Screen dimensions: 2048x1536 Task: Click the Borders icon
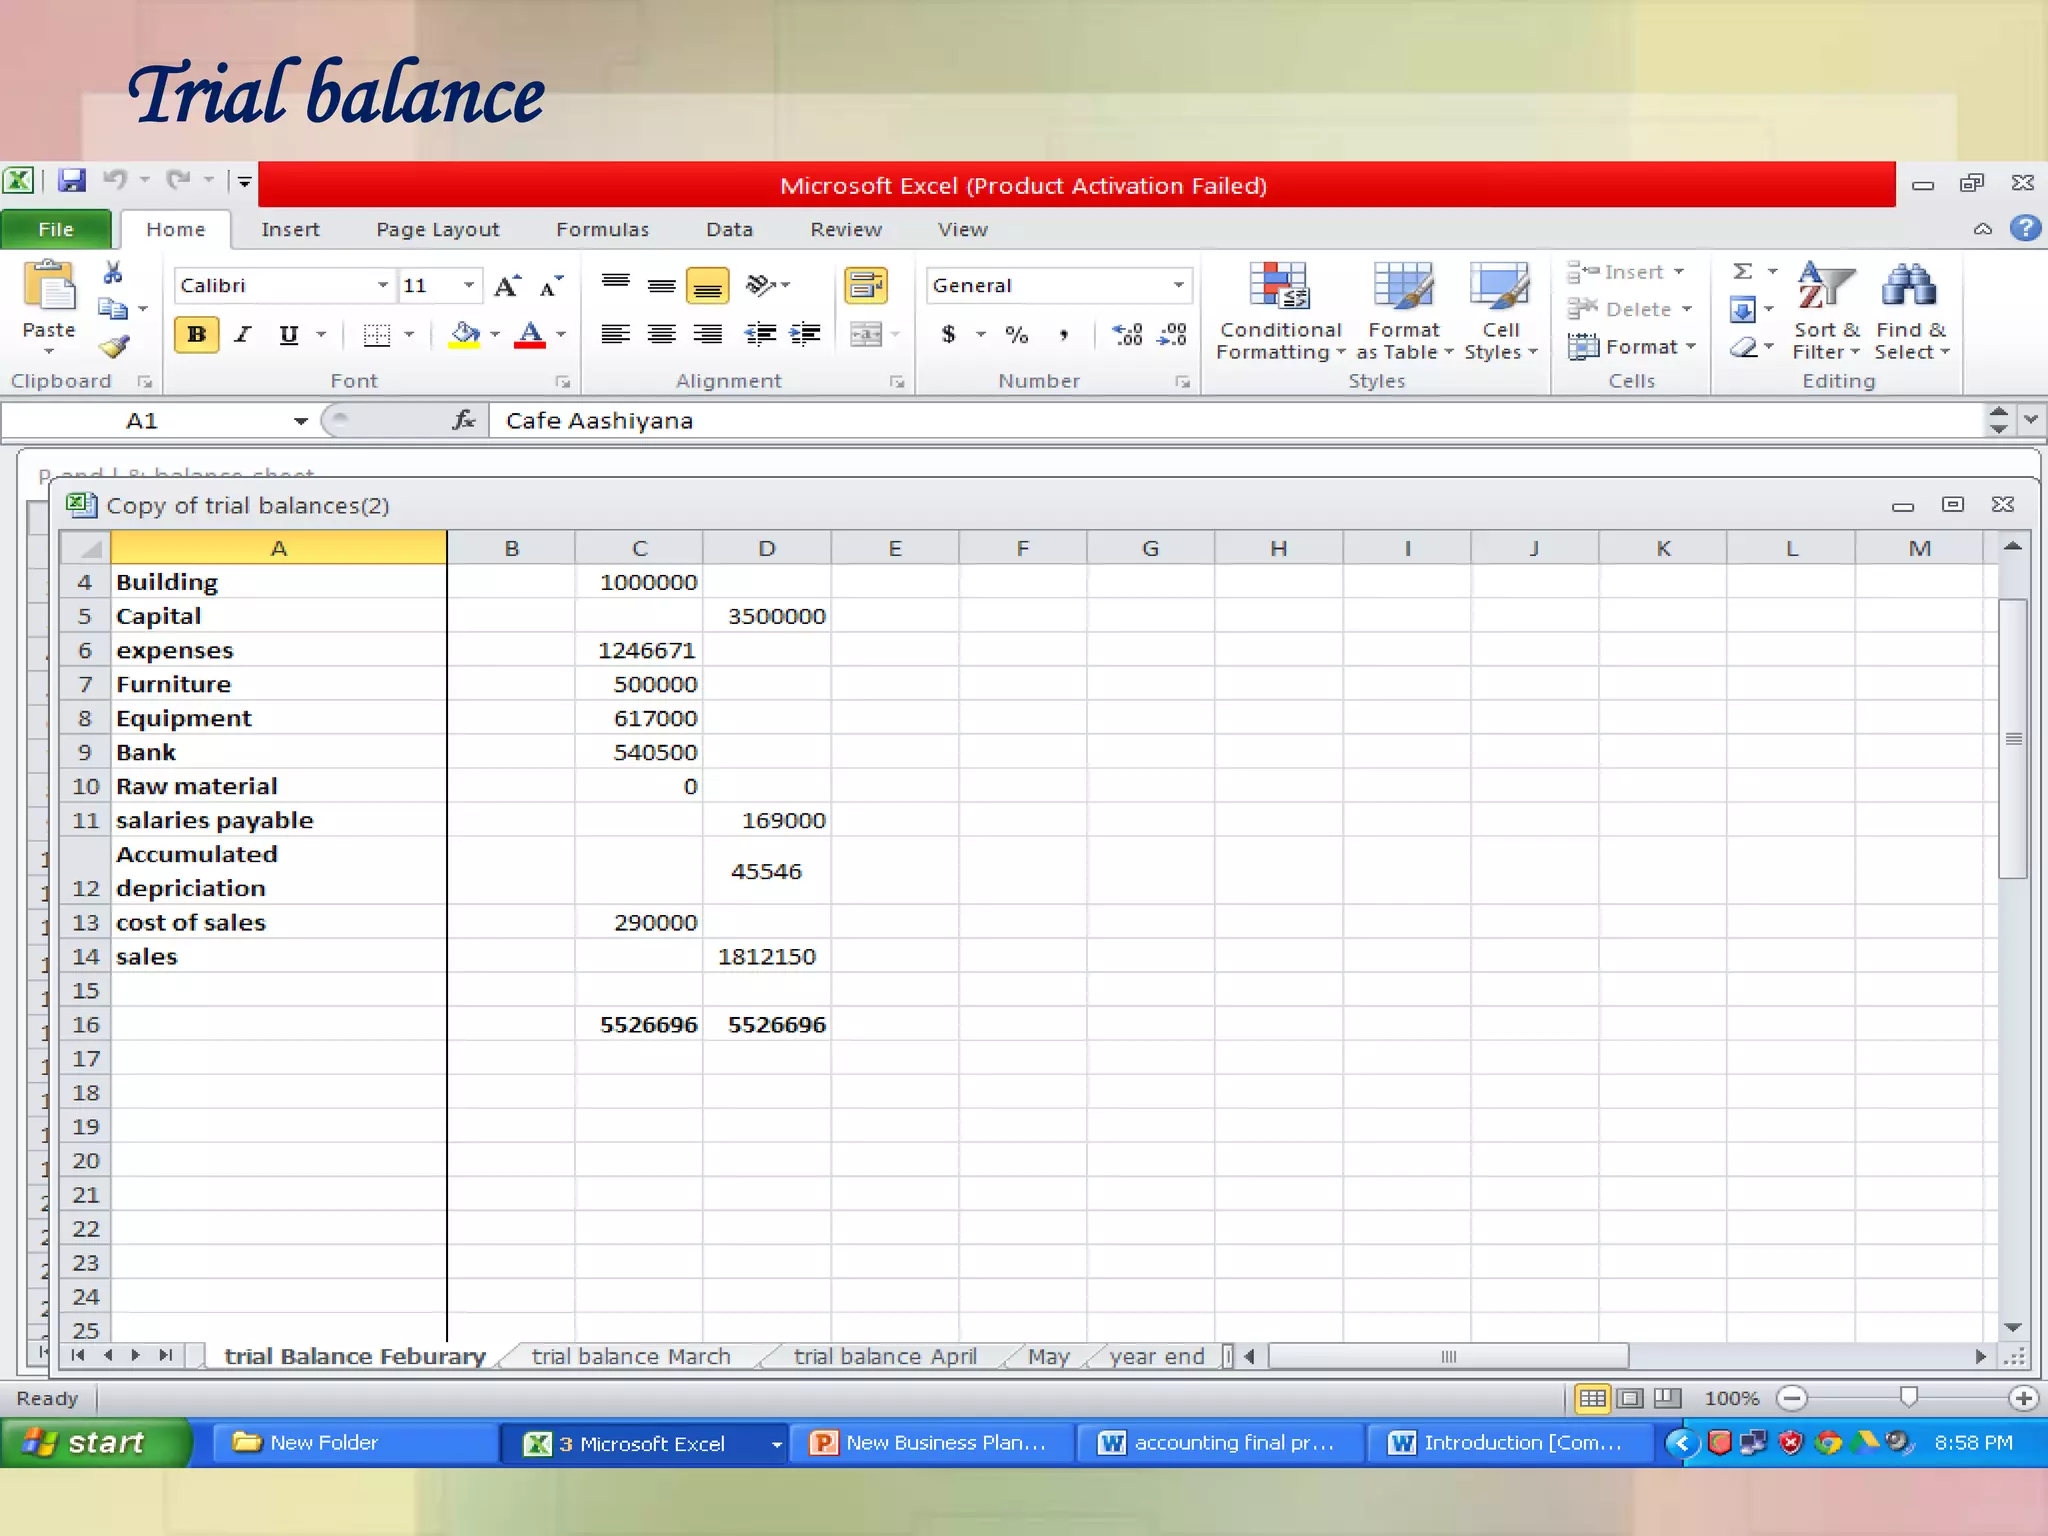377,335
